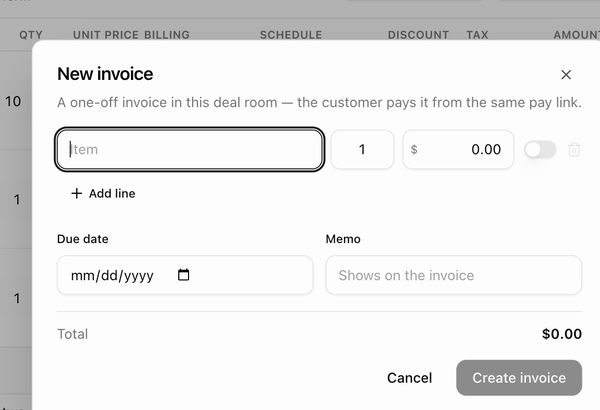Add another line to the invoice
The width and height of the screenshot is (600, 410).
[103, 193]
